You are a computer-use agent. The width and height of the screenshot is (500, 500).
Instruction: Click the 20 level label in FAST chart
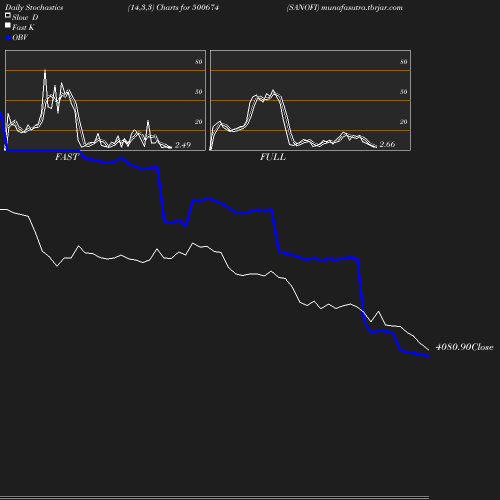[198, 122]
